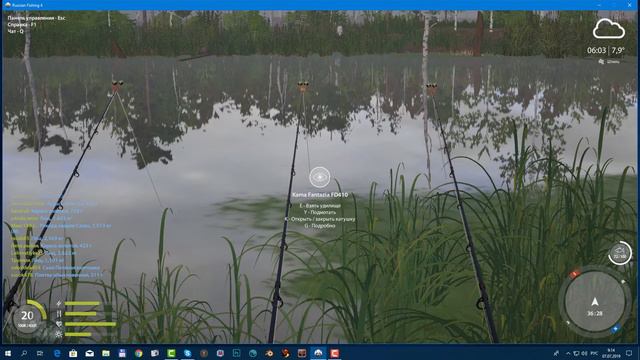
Task: Click the hunger fork-and-knife icon
Action: pos(59,314)
